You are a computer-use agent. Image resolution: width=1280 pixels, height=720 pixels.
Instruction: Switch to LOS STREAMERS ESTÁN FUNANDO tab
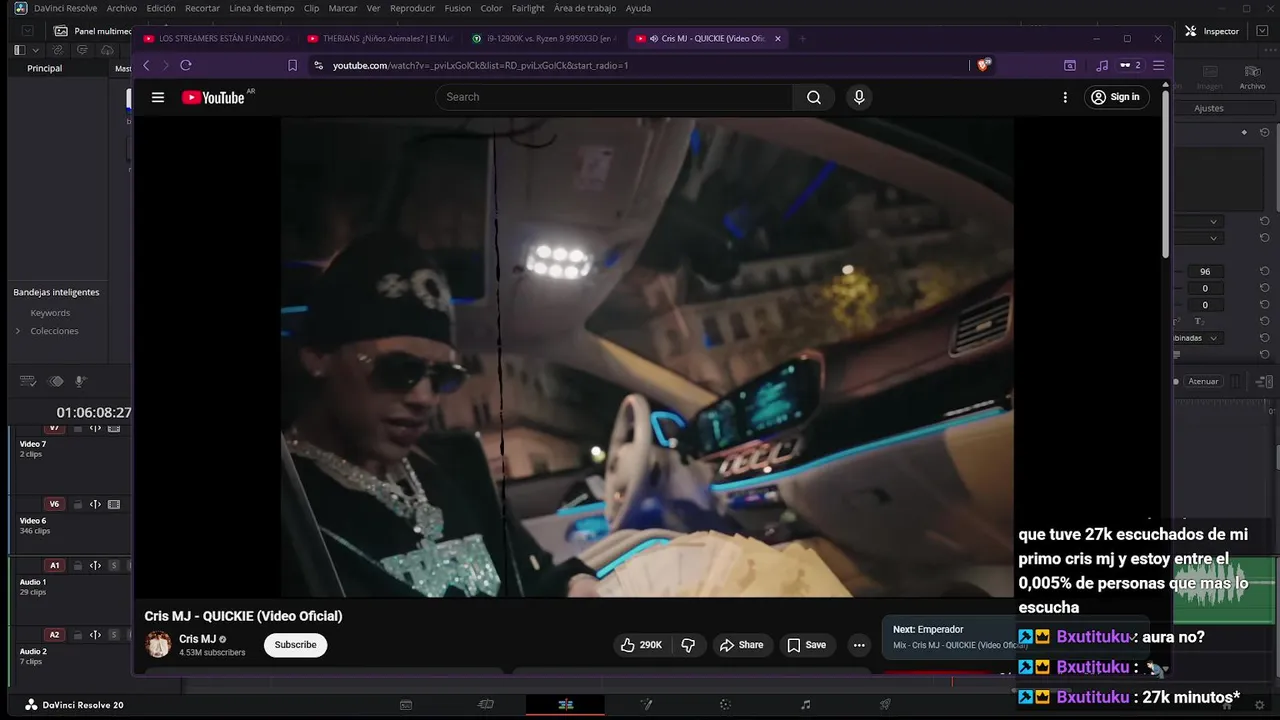[215, 39]
